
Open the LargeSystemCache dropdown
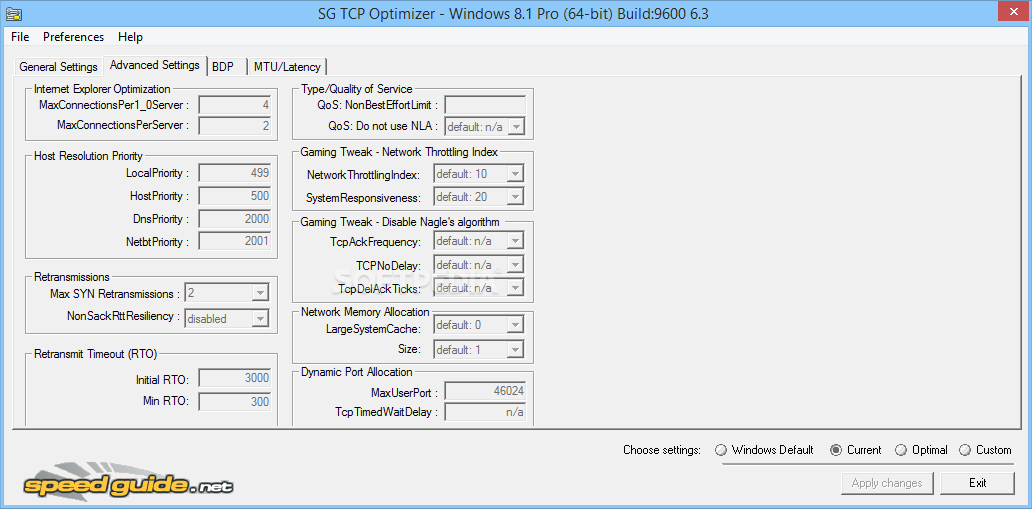point(478,325)
